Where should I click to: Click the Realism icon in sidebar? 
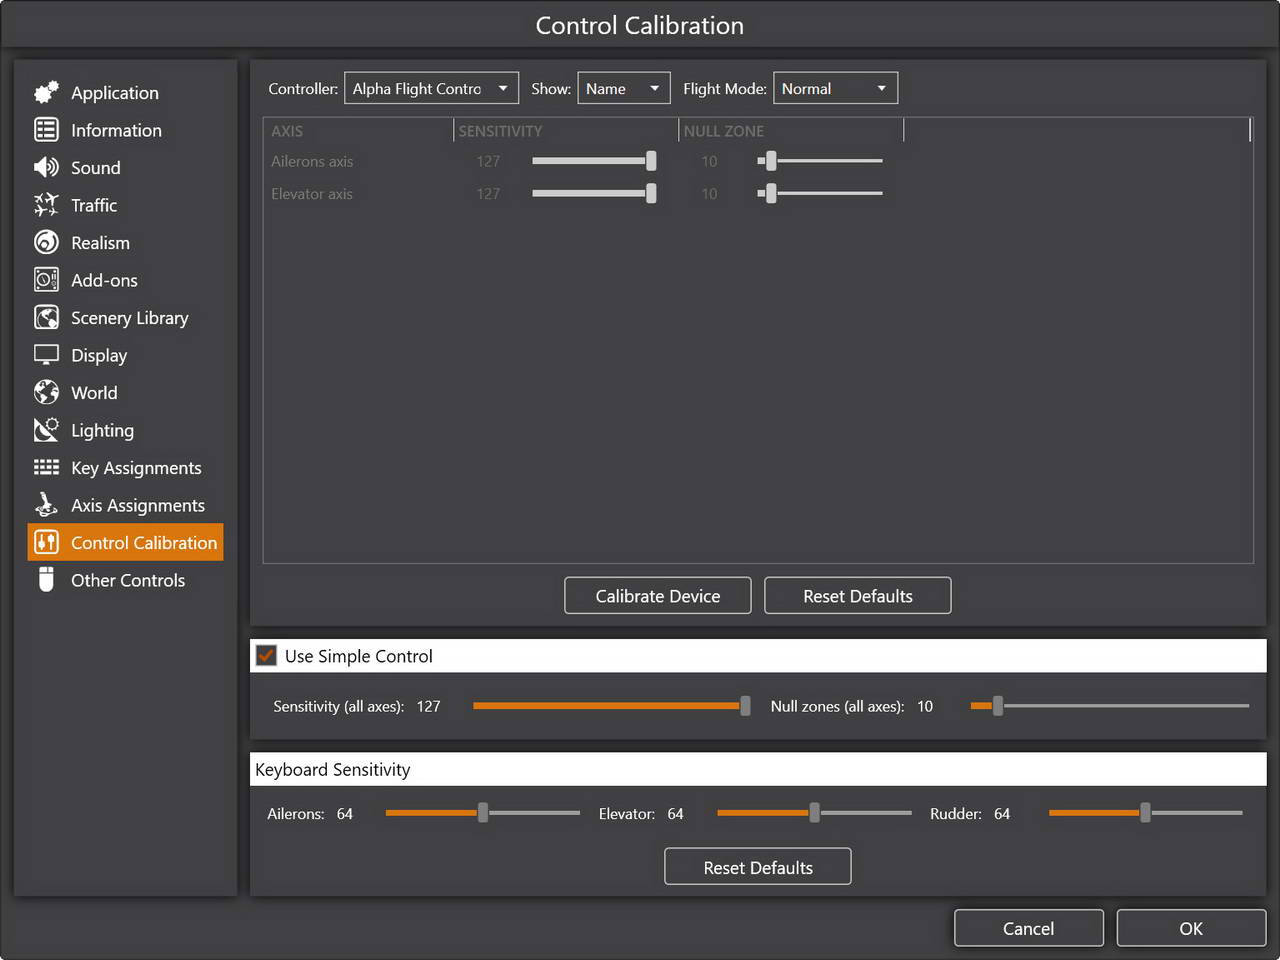[46, 243]
